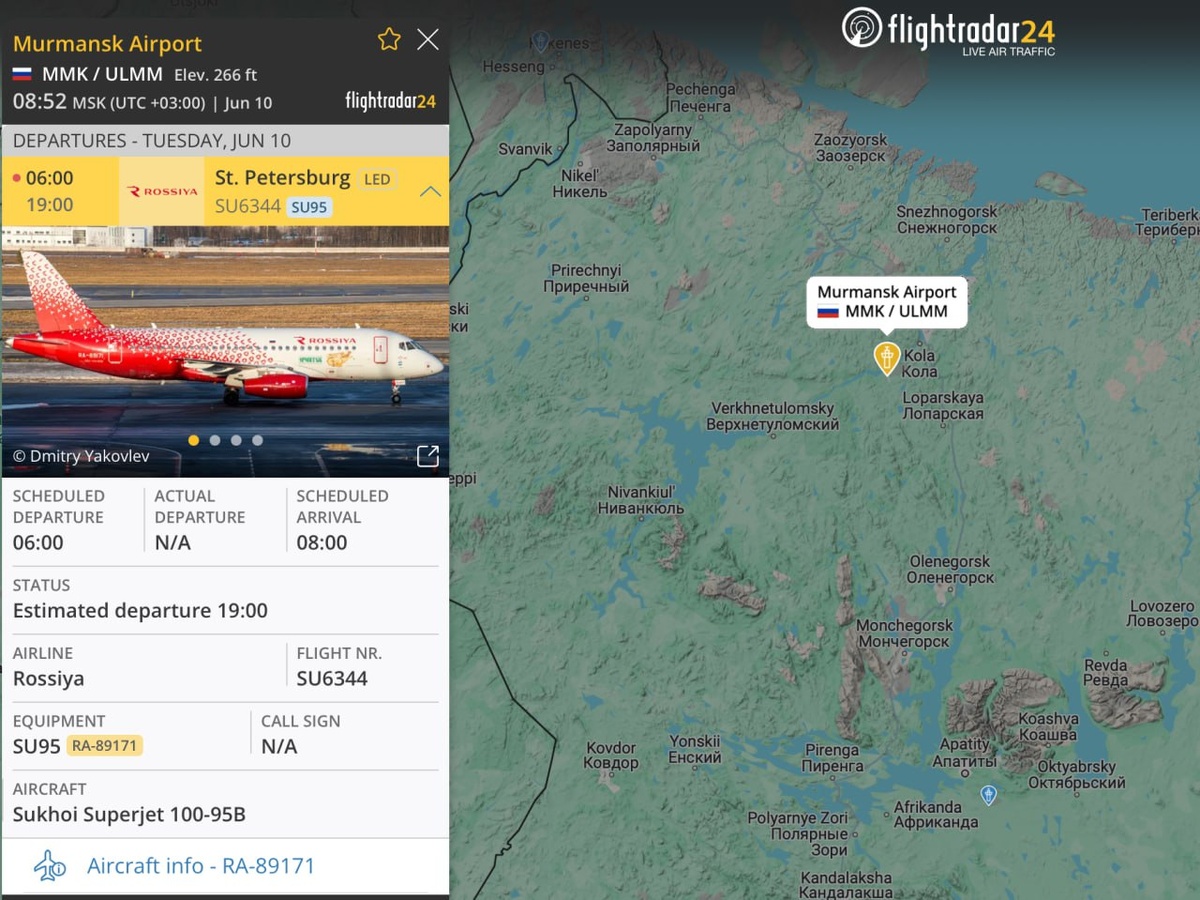
Task: Click the Rossiya airline logo in flight row
Action: (162, 191)
